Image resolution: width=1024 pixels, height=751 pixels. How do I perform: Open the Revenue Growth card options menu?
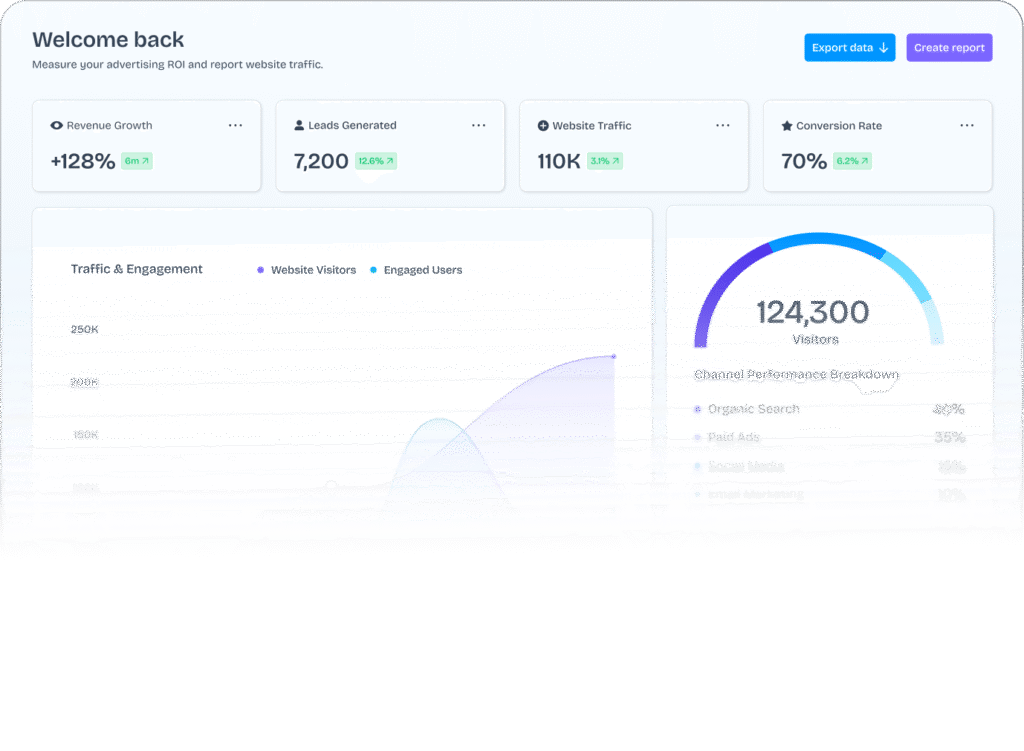[235, 126]
